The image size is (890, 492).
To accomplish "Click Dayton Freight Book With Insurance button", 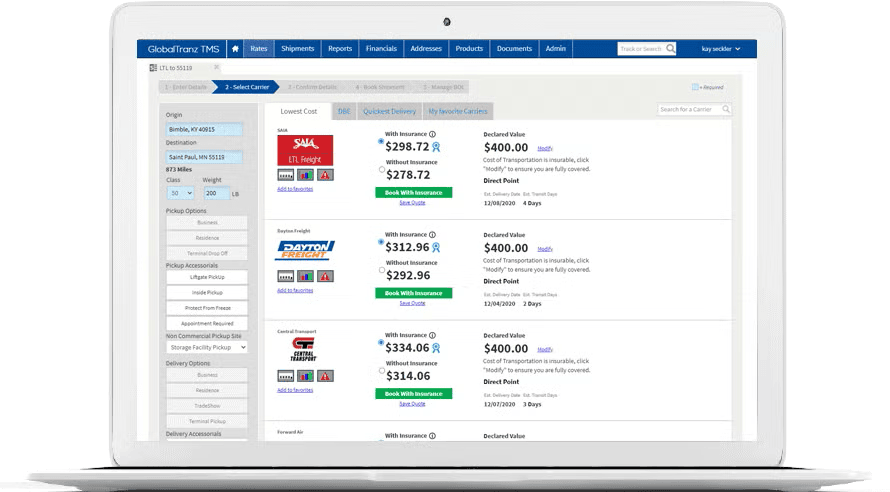I will pyautogui.click(x=413, y=293).
